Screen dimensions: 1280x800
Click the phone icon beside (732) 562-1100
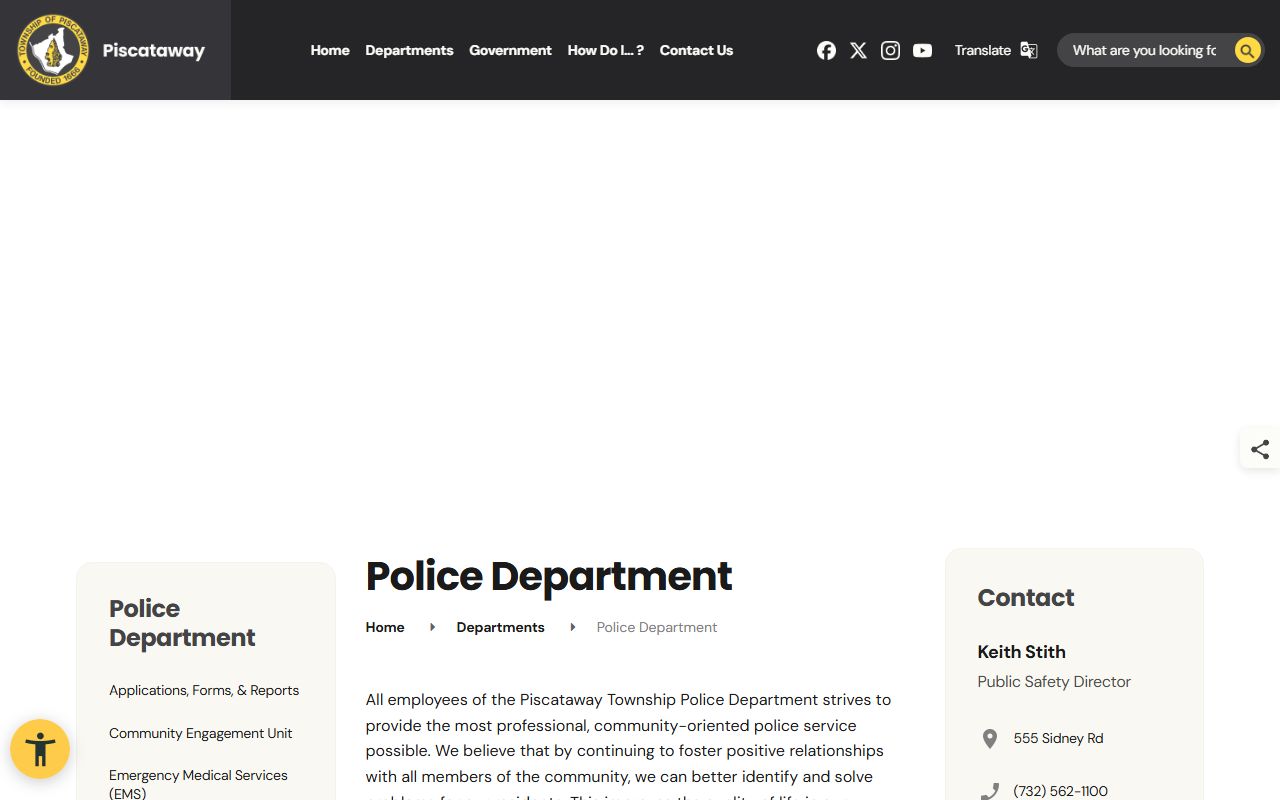(x=989, y=791)
